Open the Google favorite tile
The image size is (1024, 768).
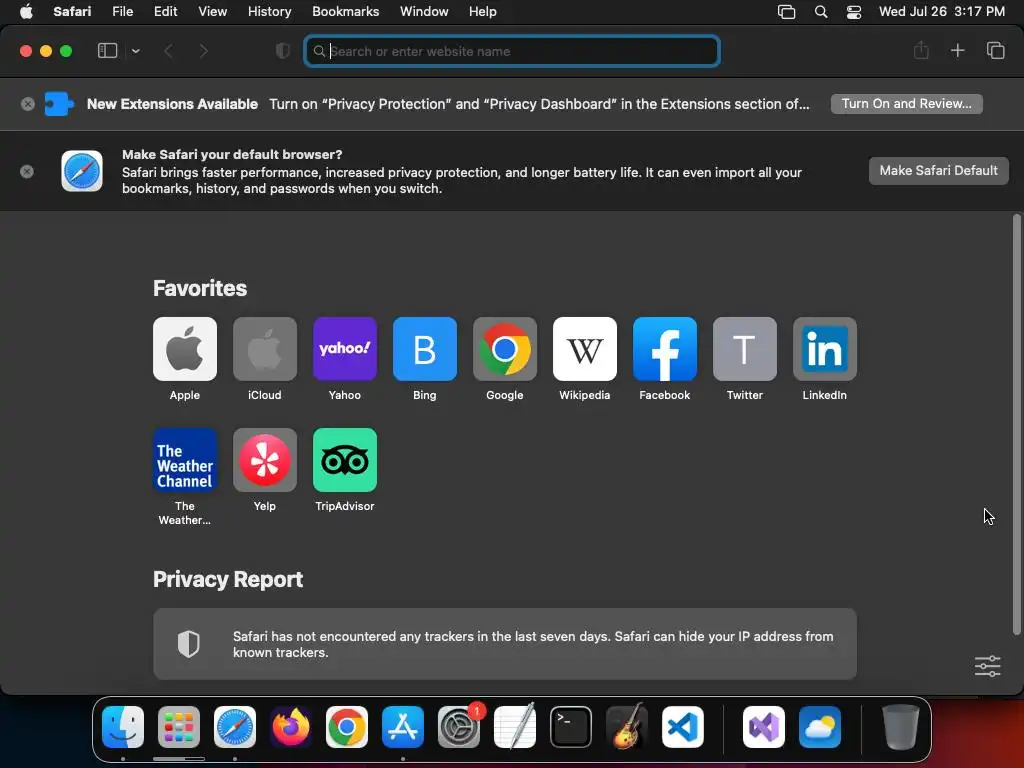pyautogui.click(x=505, y=349)
